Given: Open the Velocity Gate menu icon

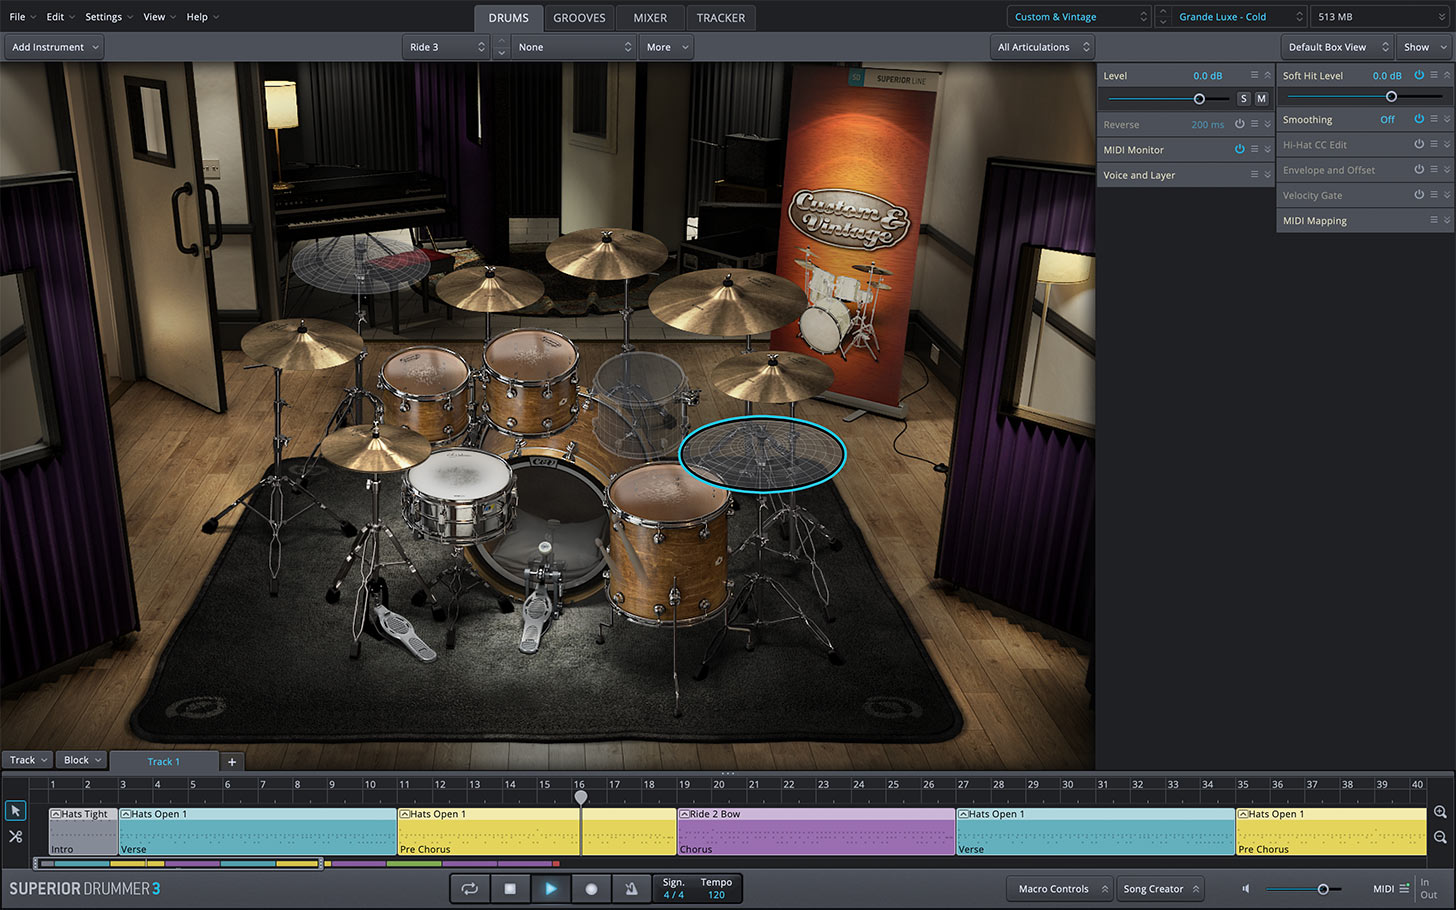Looking at the screenshot, I should tap(1434, 195).
